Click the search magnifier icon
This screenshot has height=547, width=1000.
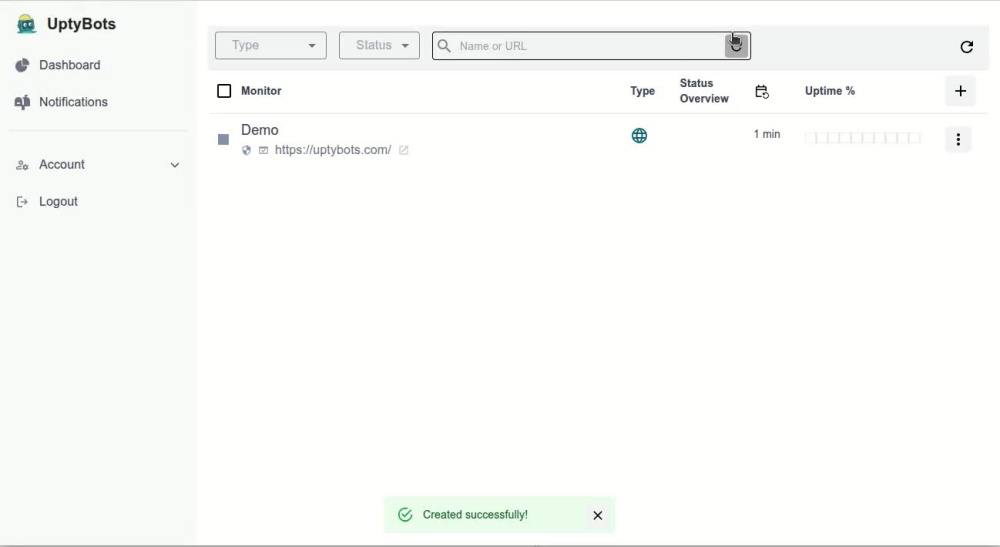pos(444,46)
